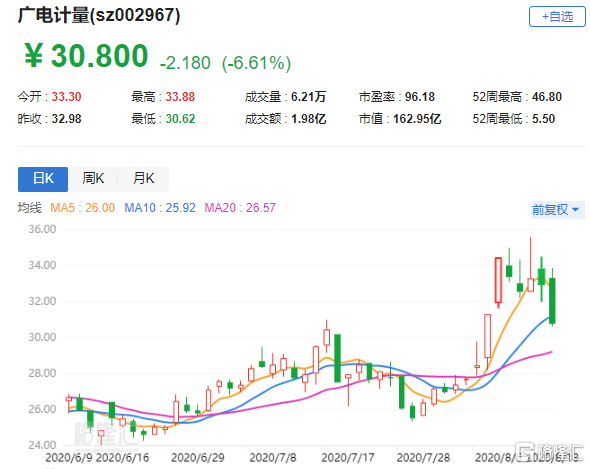This screenshot has width=590, height=469.
Task: Click the last green candlestick on the chart
Action: click(x=552, y=301)
